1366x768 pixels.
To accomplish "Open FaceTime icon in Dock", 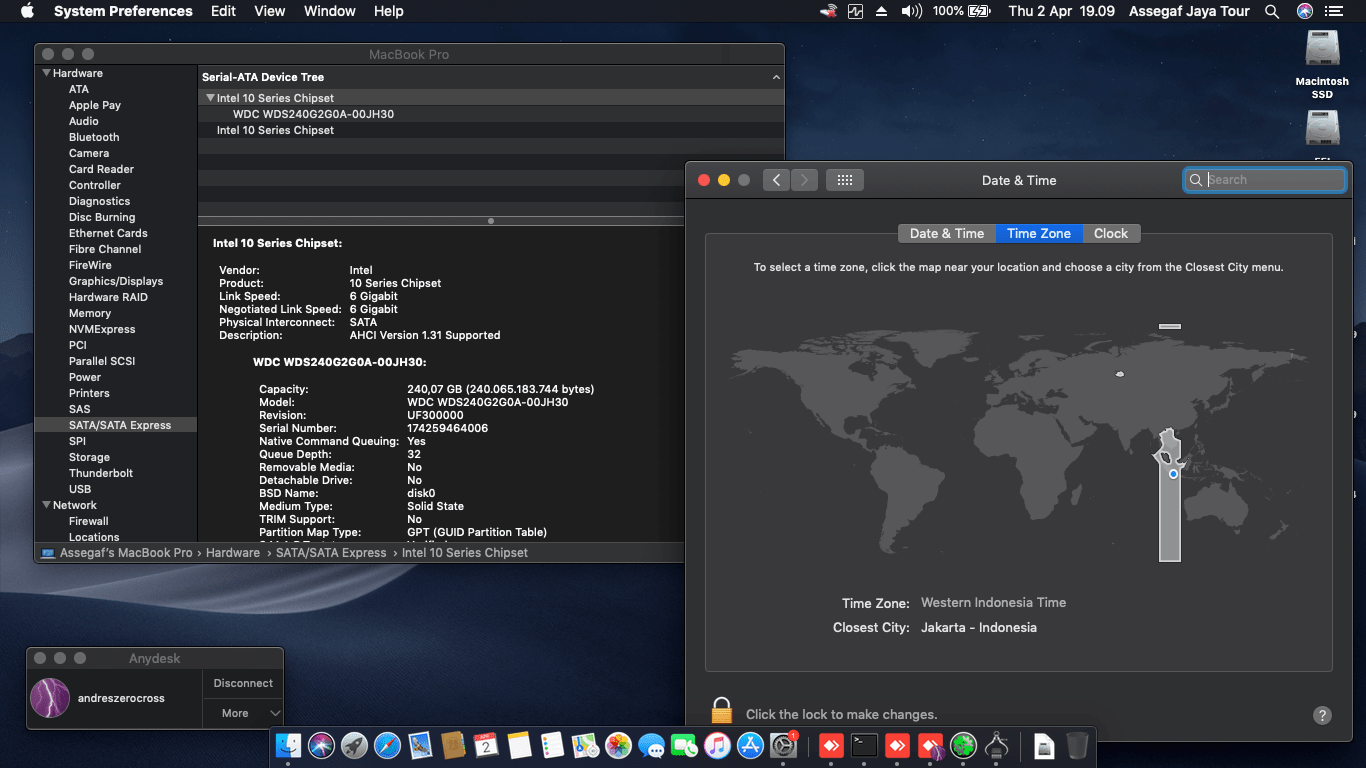I will point(684,745).
